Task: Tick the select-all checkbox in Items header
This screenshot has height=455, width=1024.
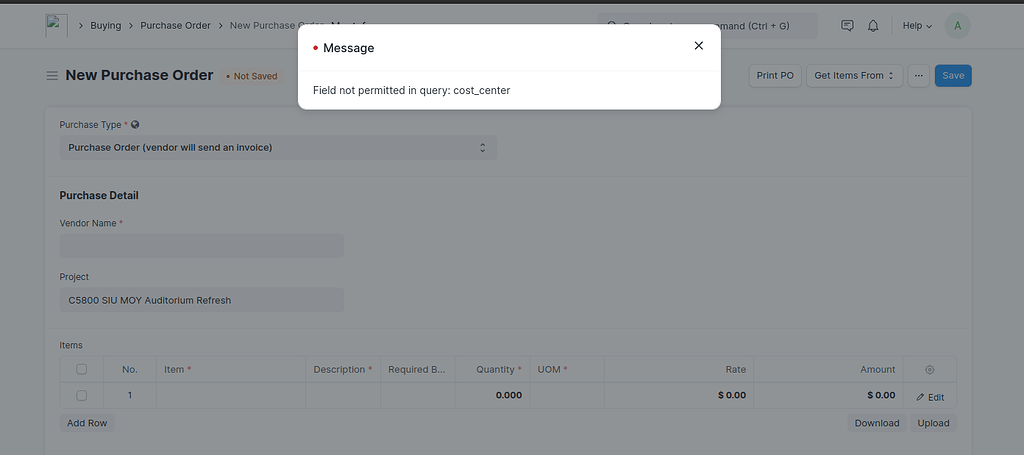Action: coord(82,369)
